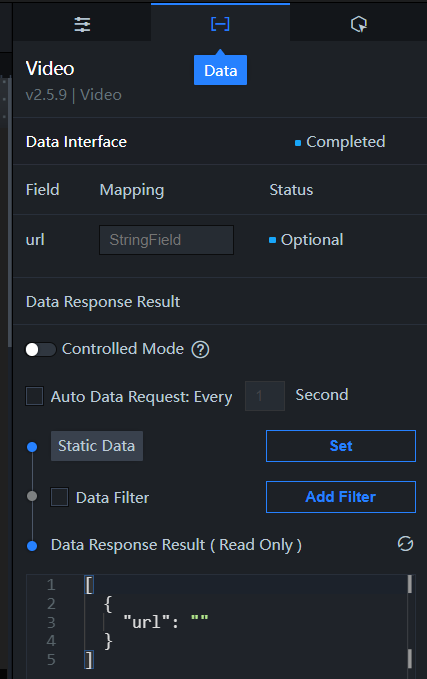Screen dimensions: 427x679
Task: Click the Set button for Static Data
Action: [341, 446]
